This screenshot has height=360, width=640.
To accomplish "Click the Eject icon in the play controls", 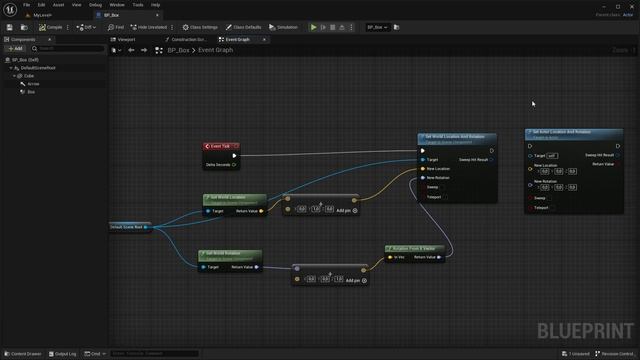I will pyautogui.click(x=342, y=27).
